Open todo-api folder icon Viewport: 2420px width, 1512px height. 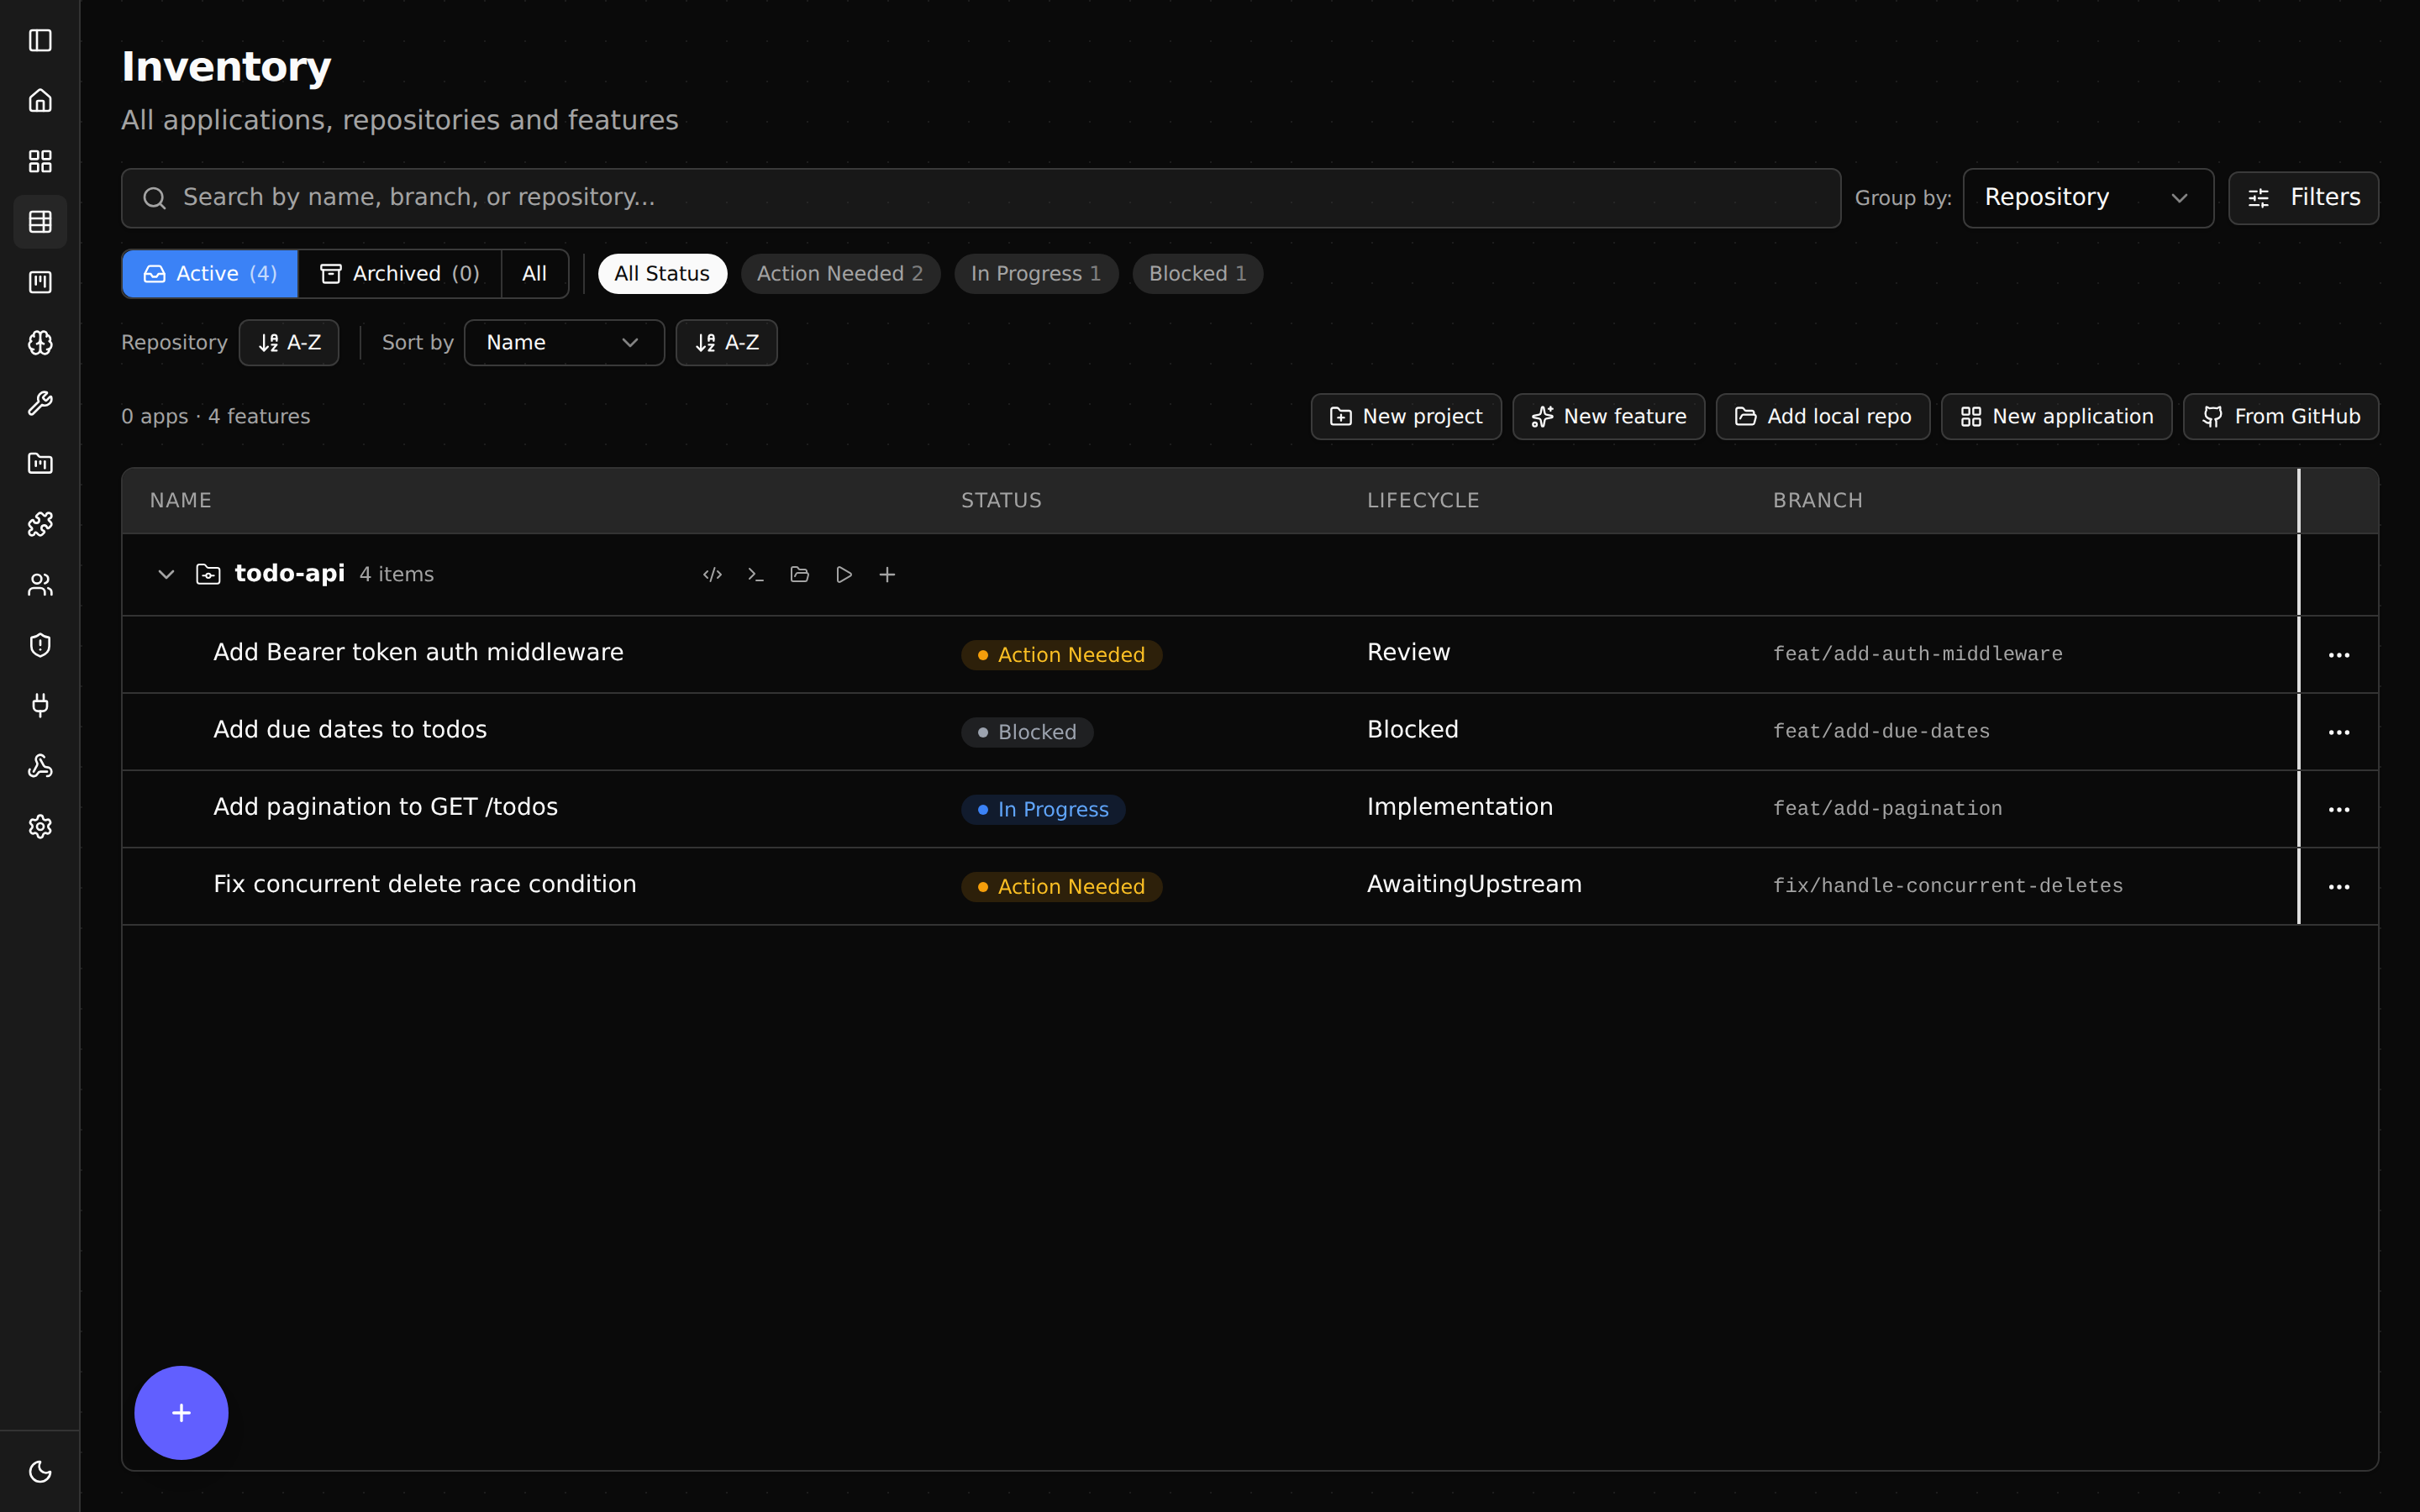pyautogui.click(x=800, y=575)
